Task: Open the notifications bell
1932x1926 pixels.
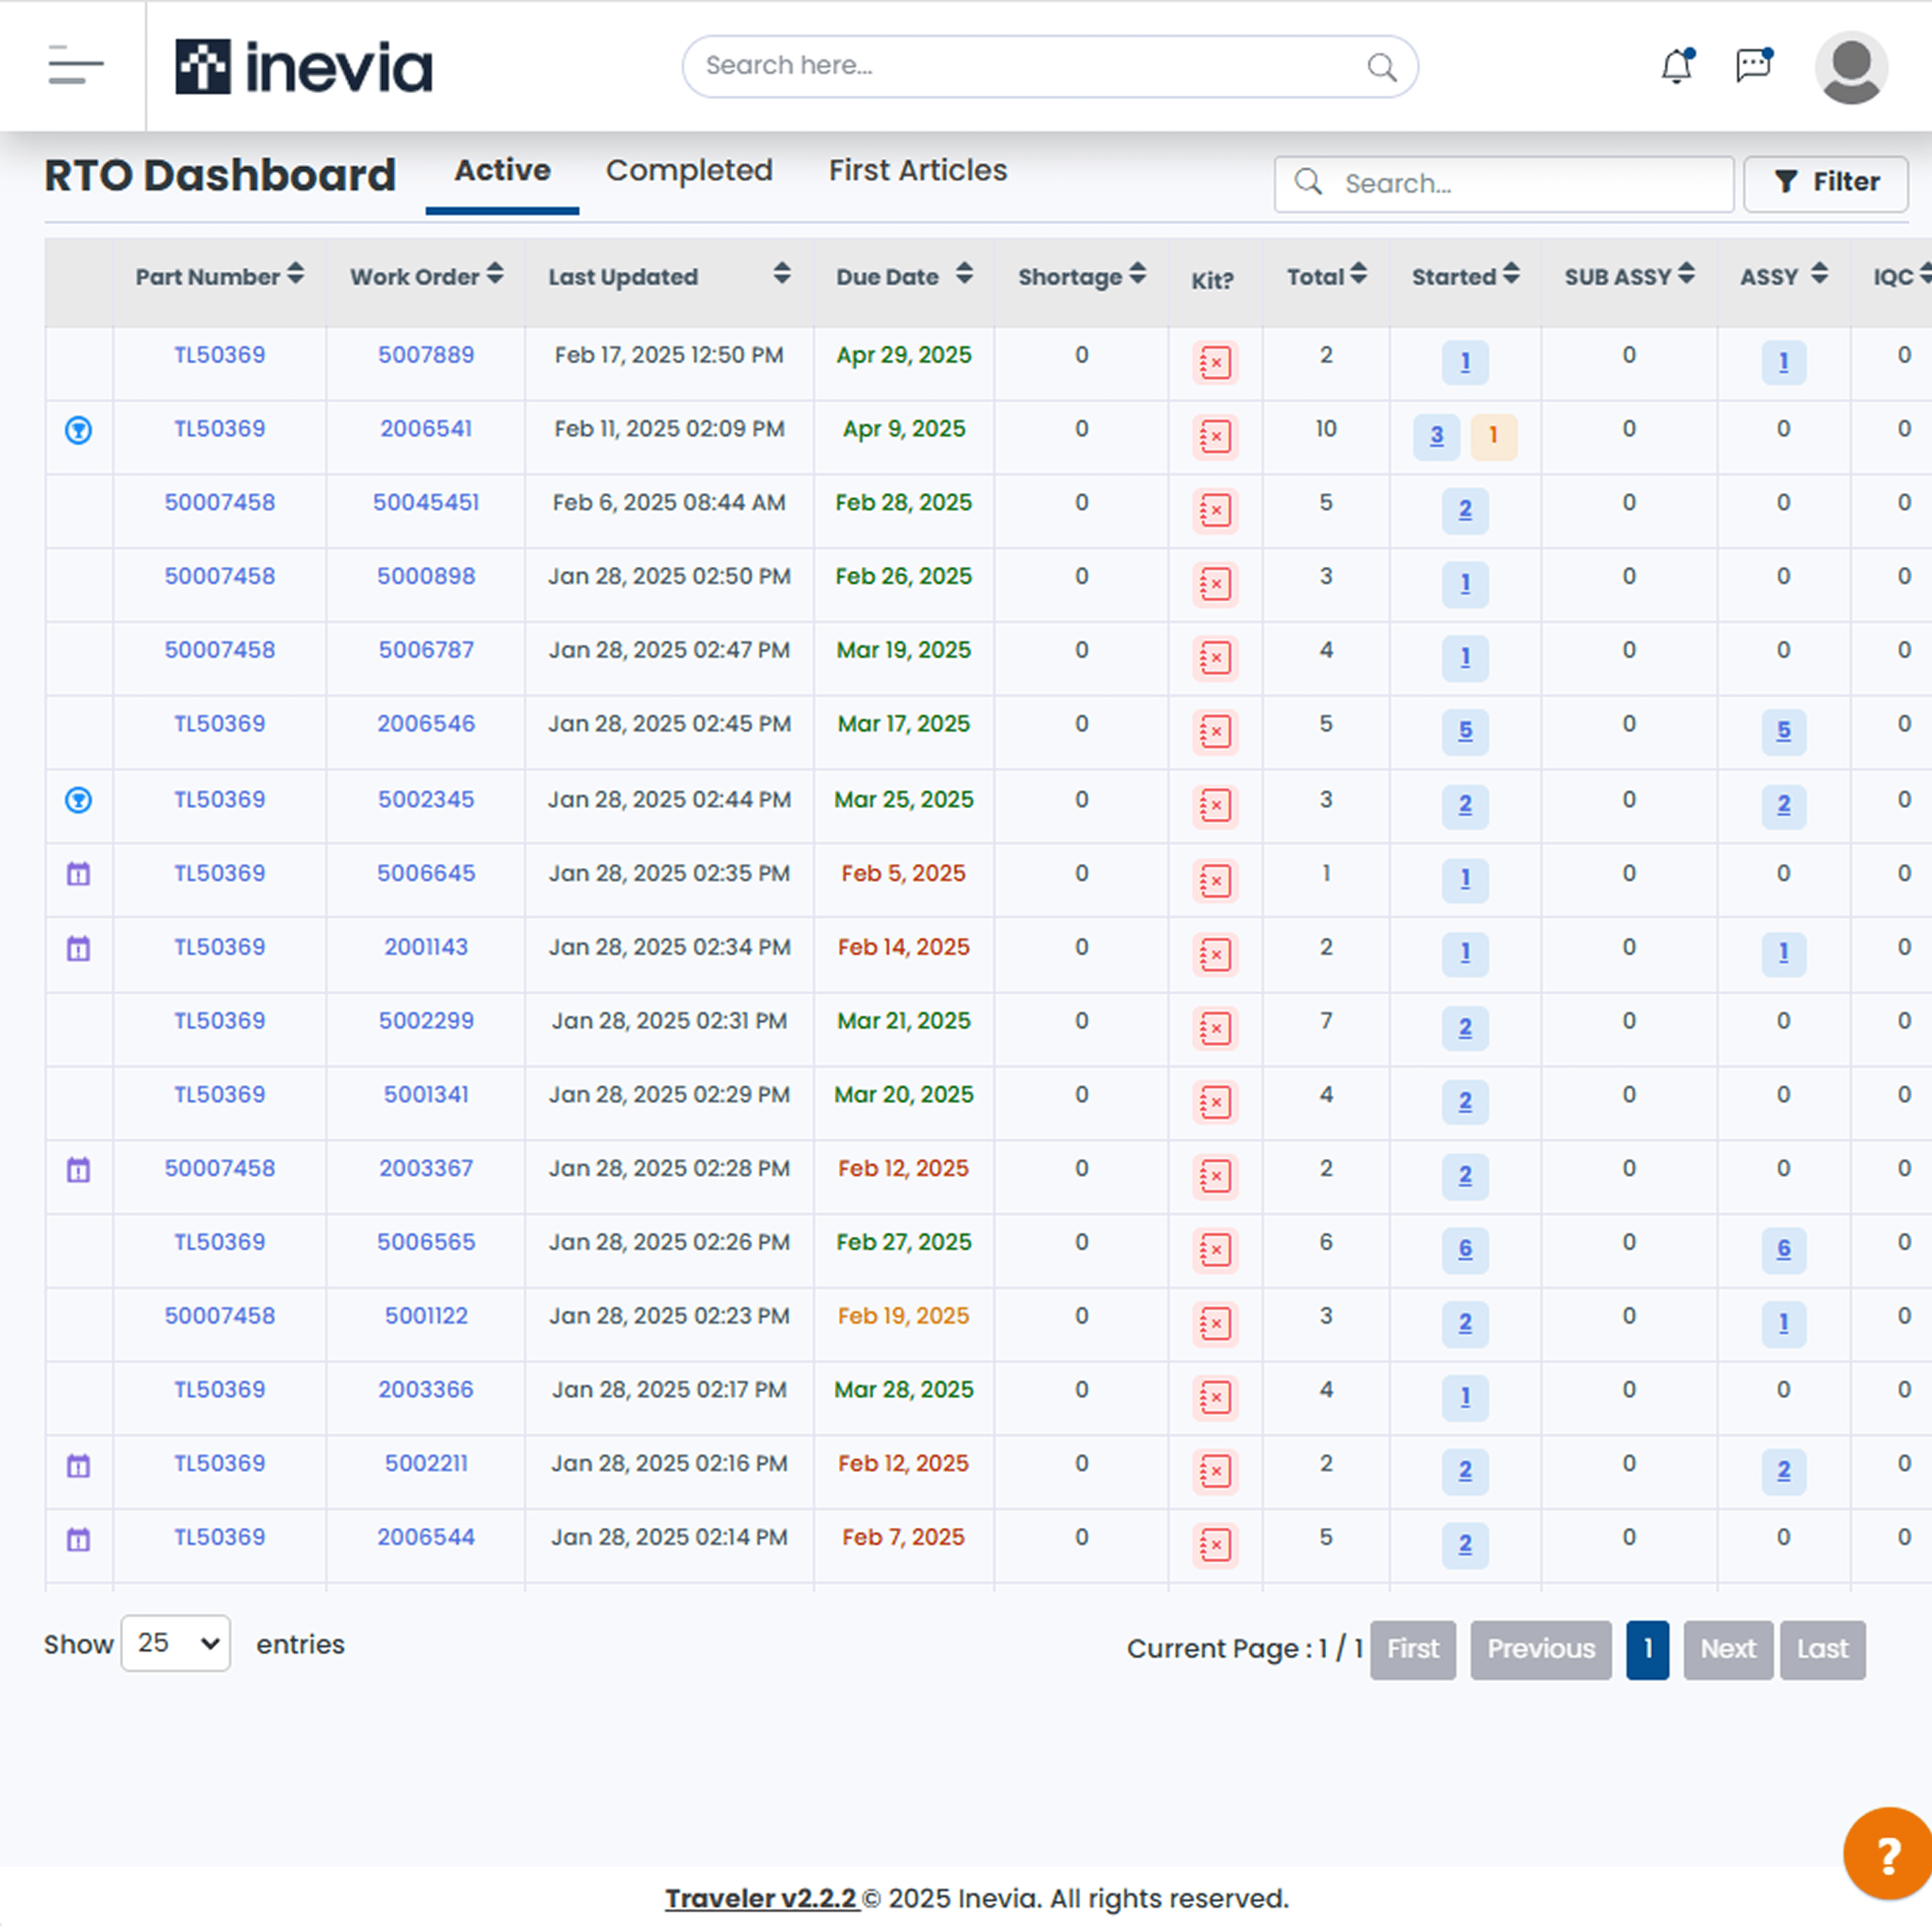Action: coord(1677,66)
